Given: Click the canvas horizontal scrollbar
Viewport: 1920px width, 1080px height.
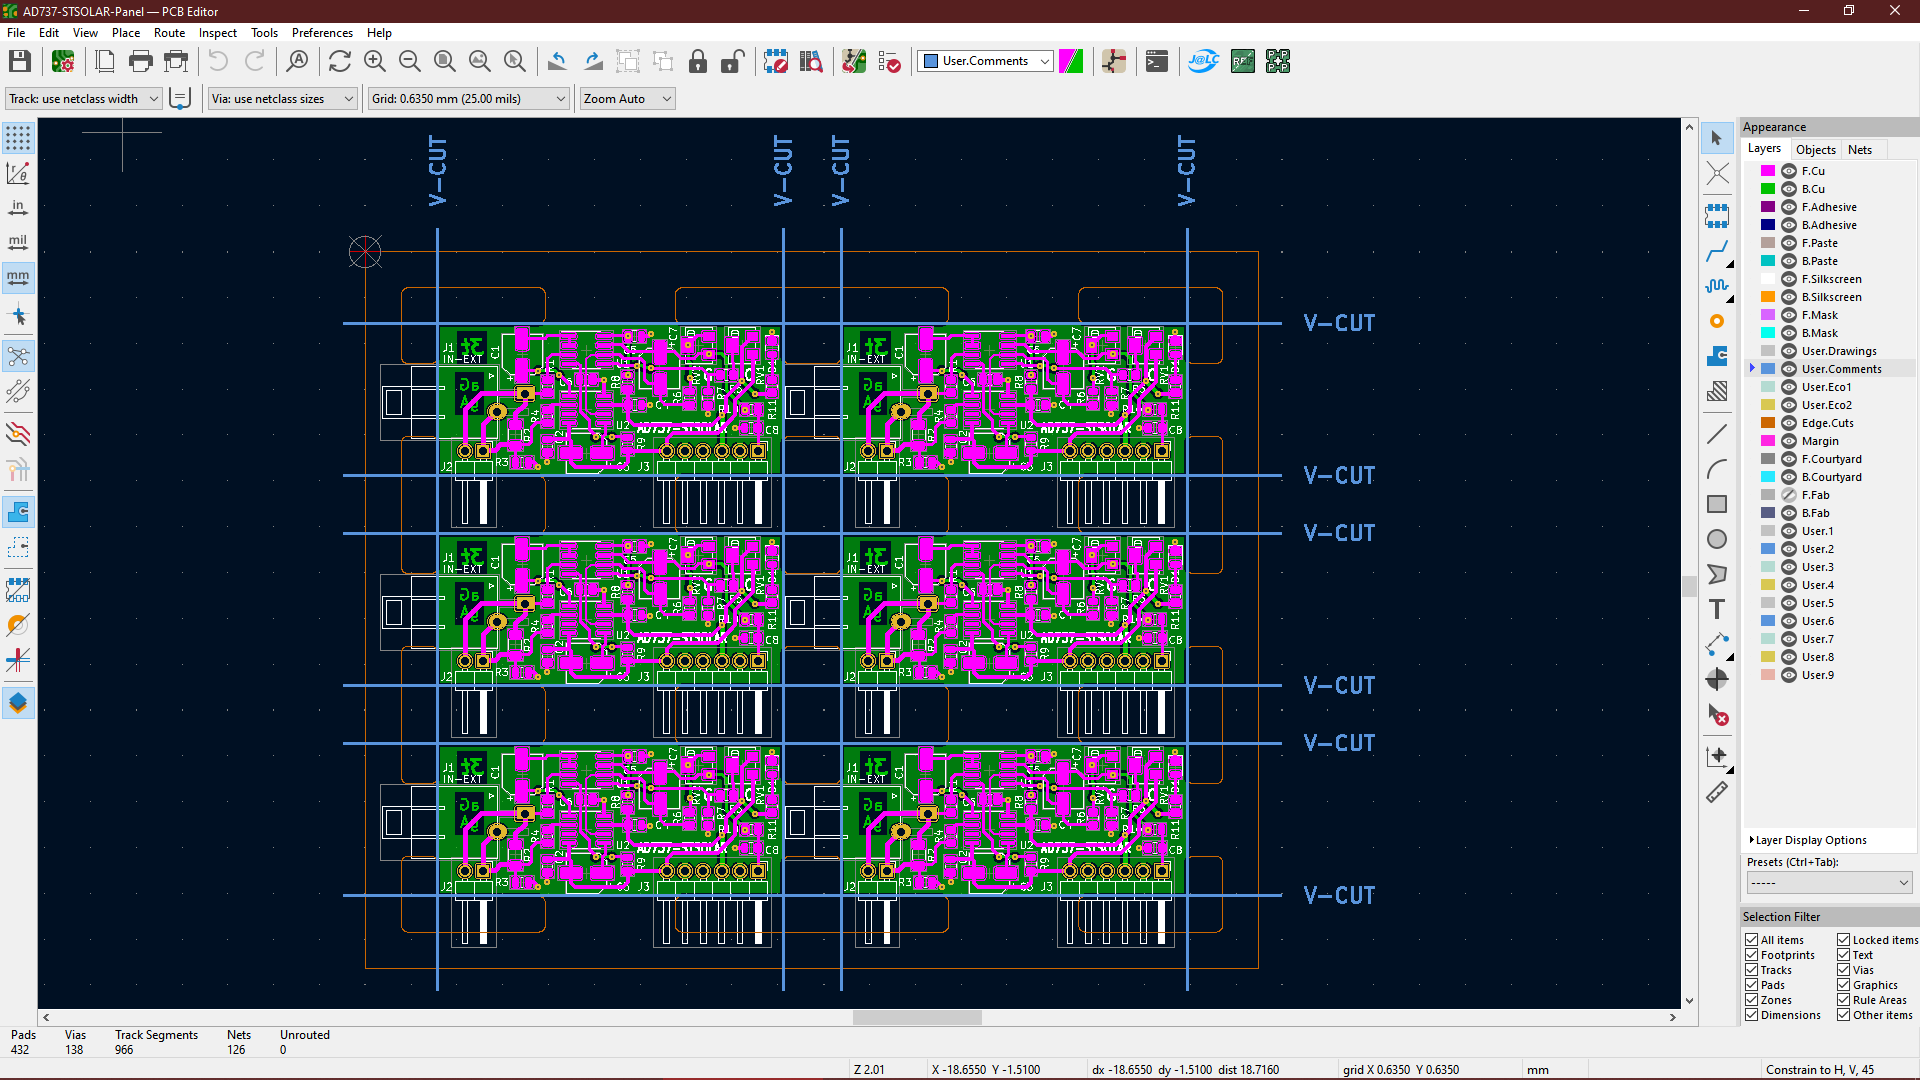Looking at the screenshot, I should click(x=916, y=1017).
